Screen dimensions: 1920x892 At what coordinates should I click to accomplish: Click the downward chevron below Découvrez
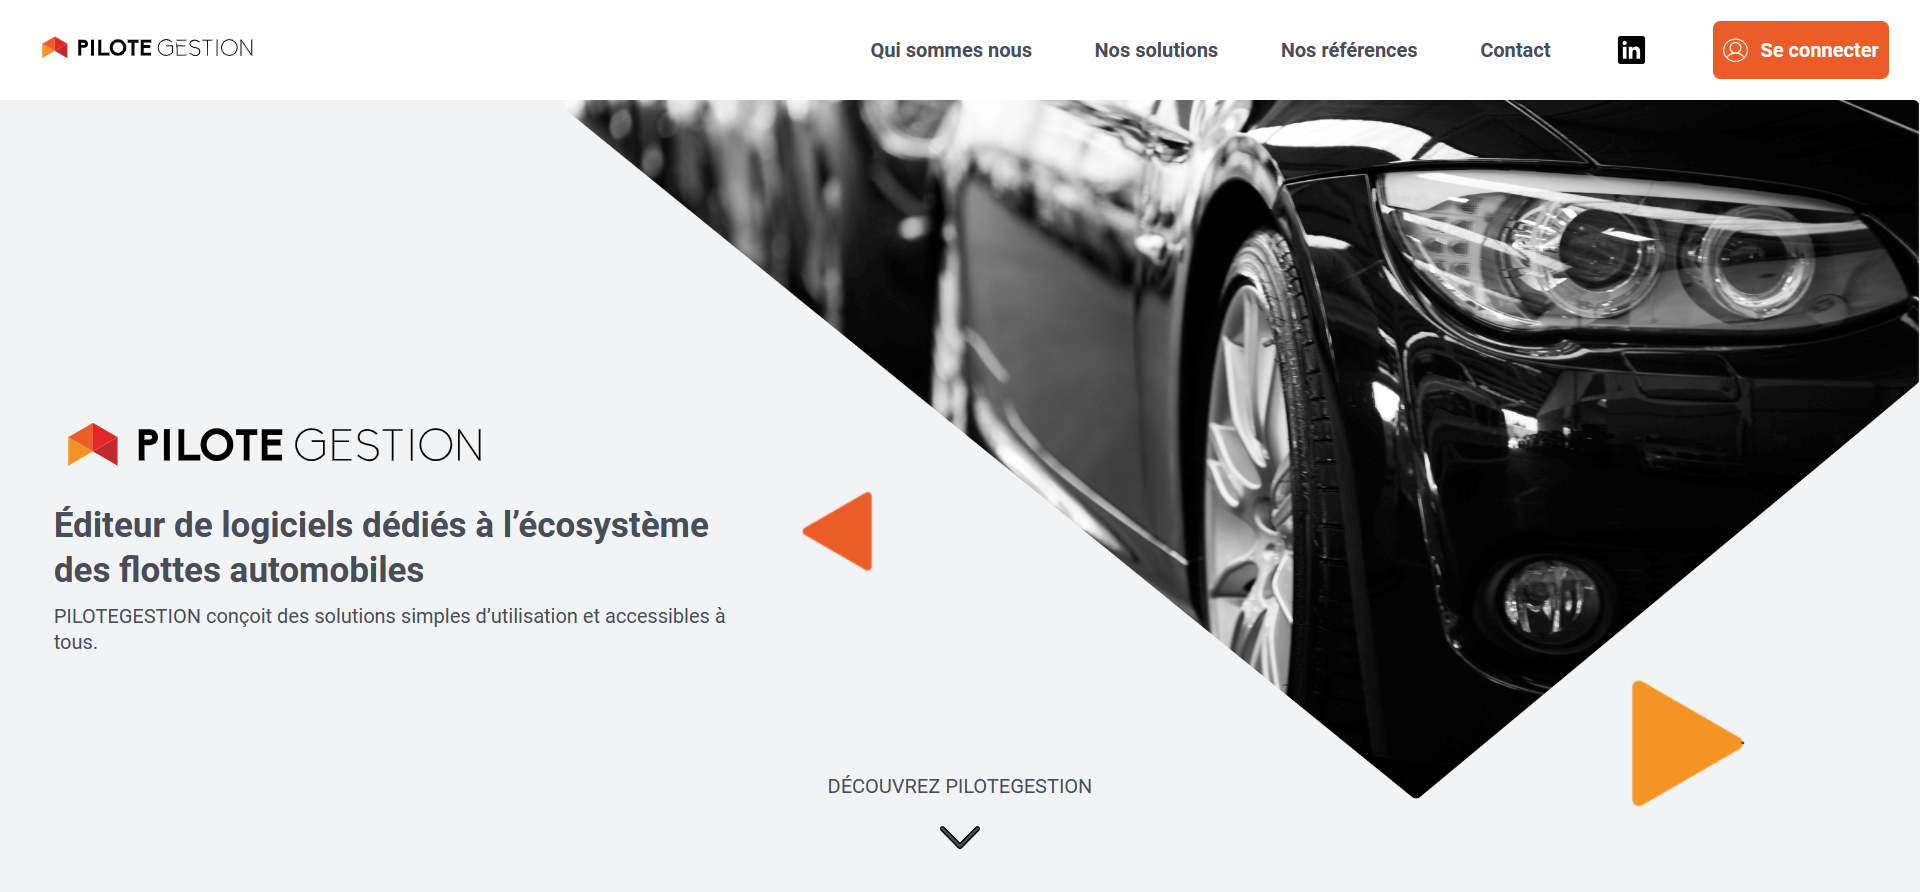tap(960, 837)
